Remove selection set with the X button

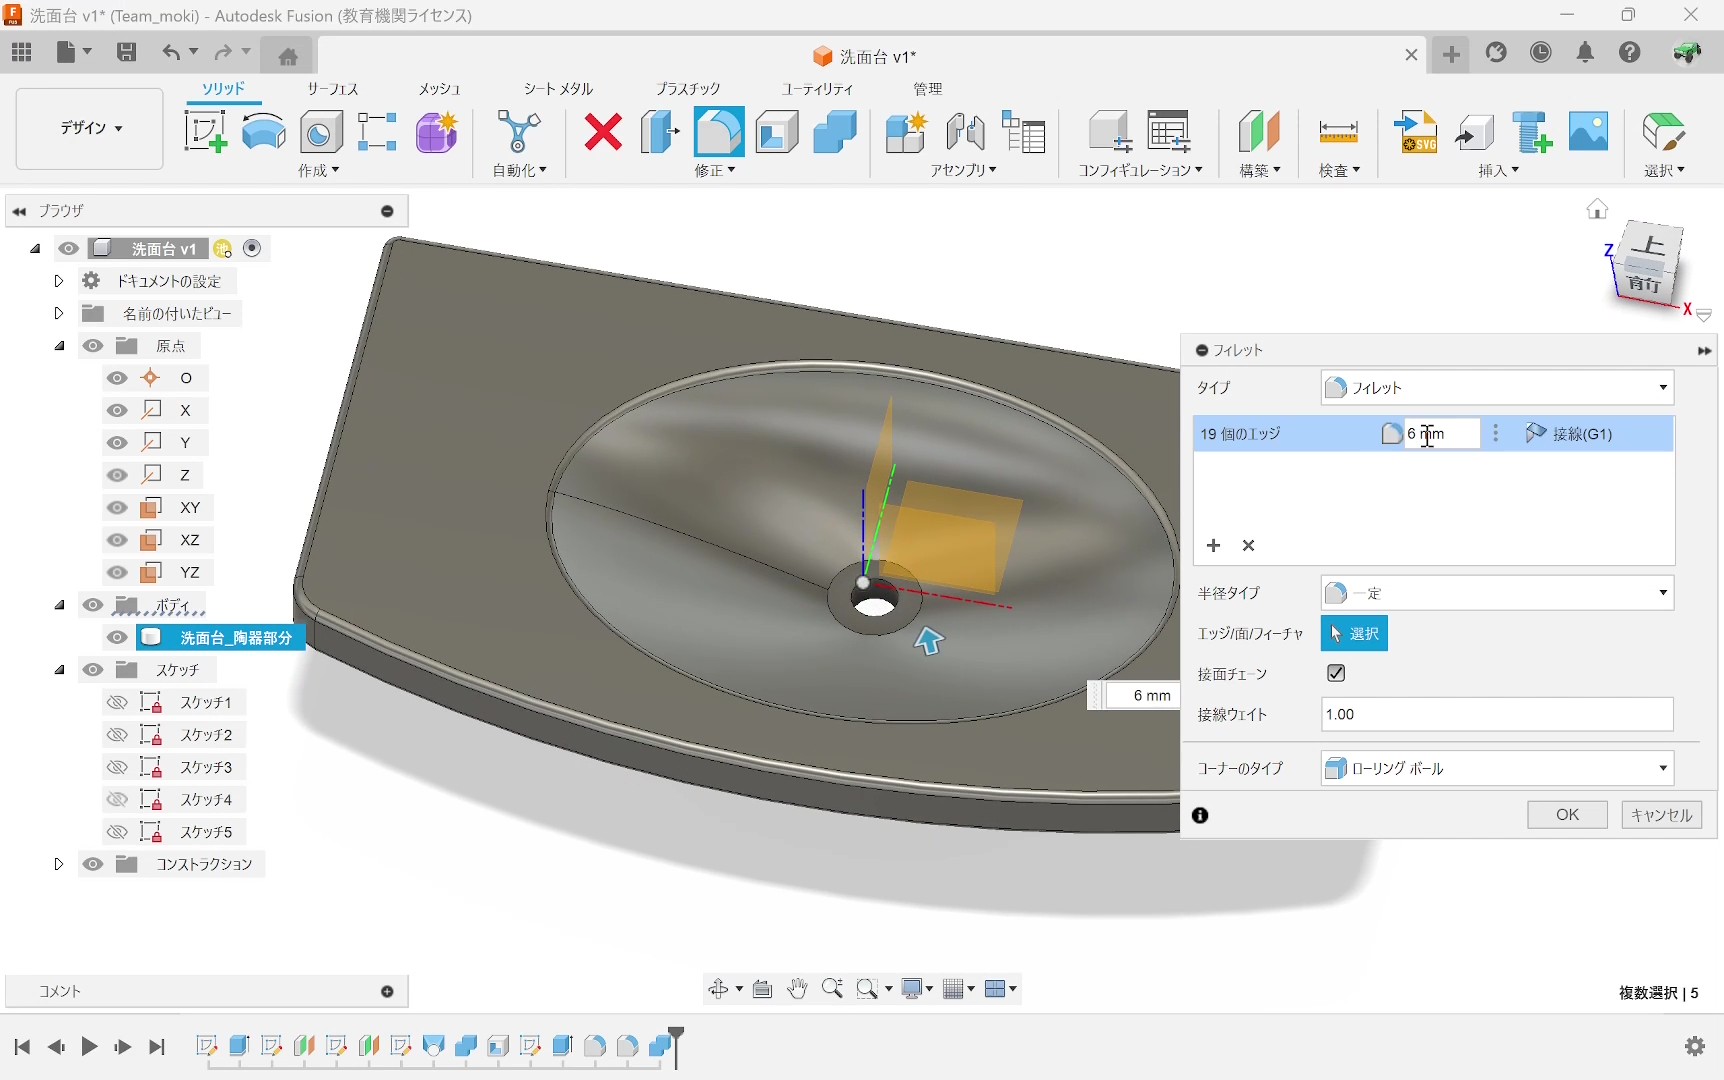click(1248, 545)
